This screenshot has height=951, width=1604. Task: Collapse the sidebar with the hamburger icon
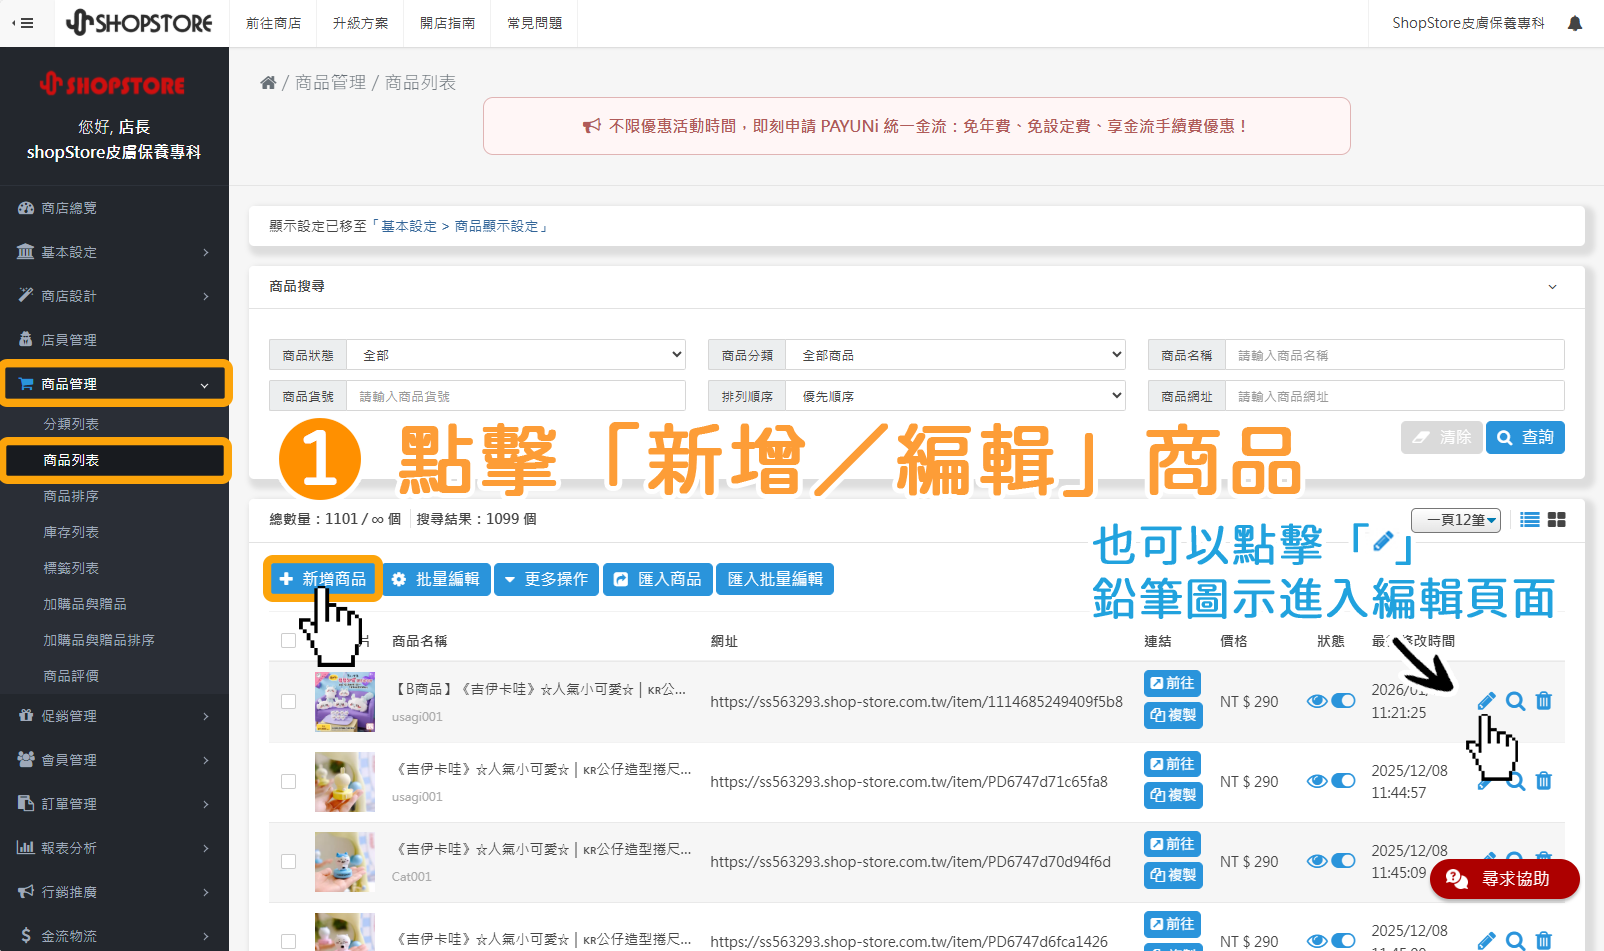25,22
